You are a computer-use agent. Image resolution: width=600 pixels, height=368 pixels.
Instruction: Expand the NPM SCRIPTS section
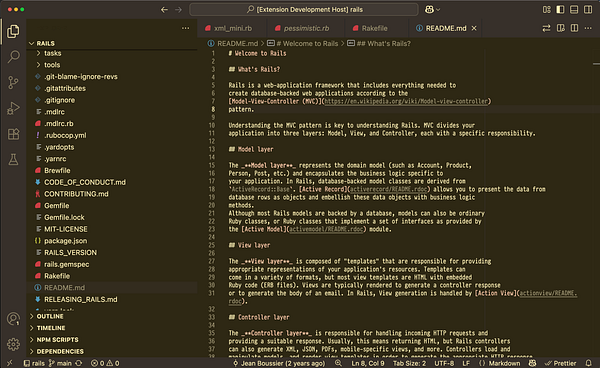(x=113, y=340)
